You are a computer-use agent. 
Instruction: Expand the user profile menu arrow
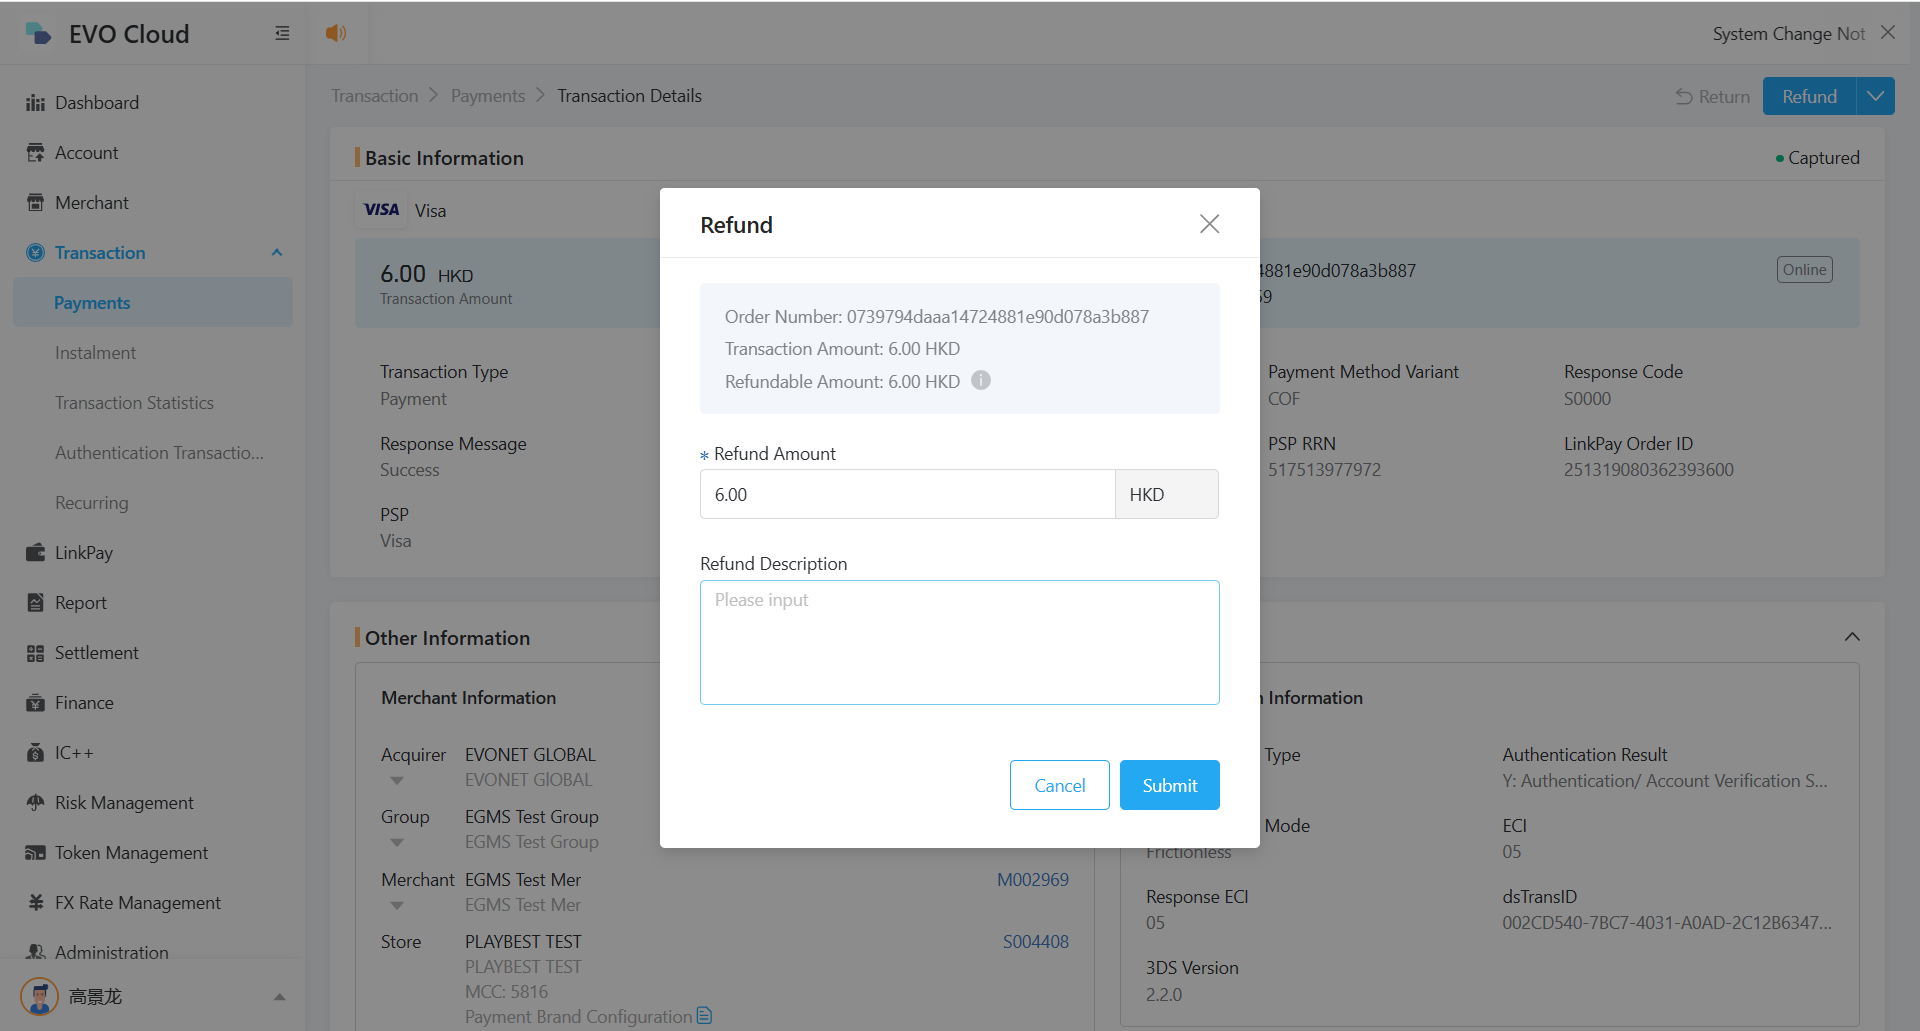click(x=279, y=997)
